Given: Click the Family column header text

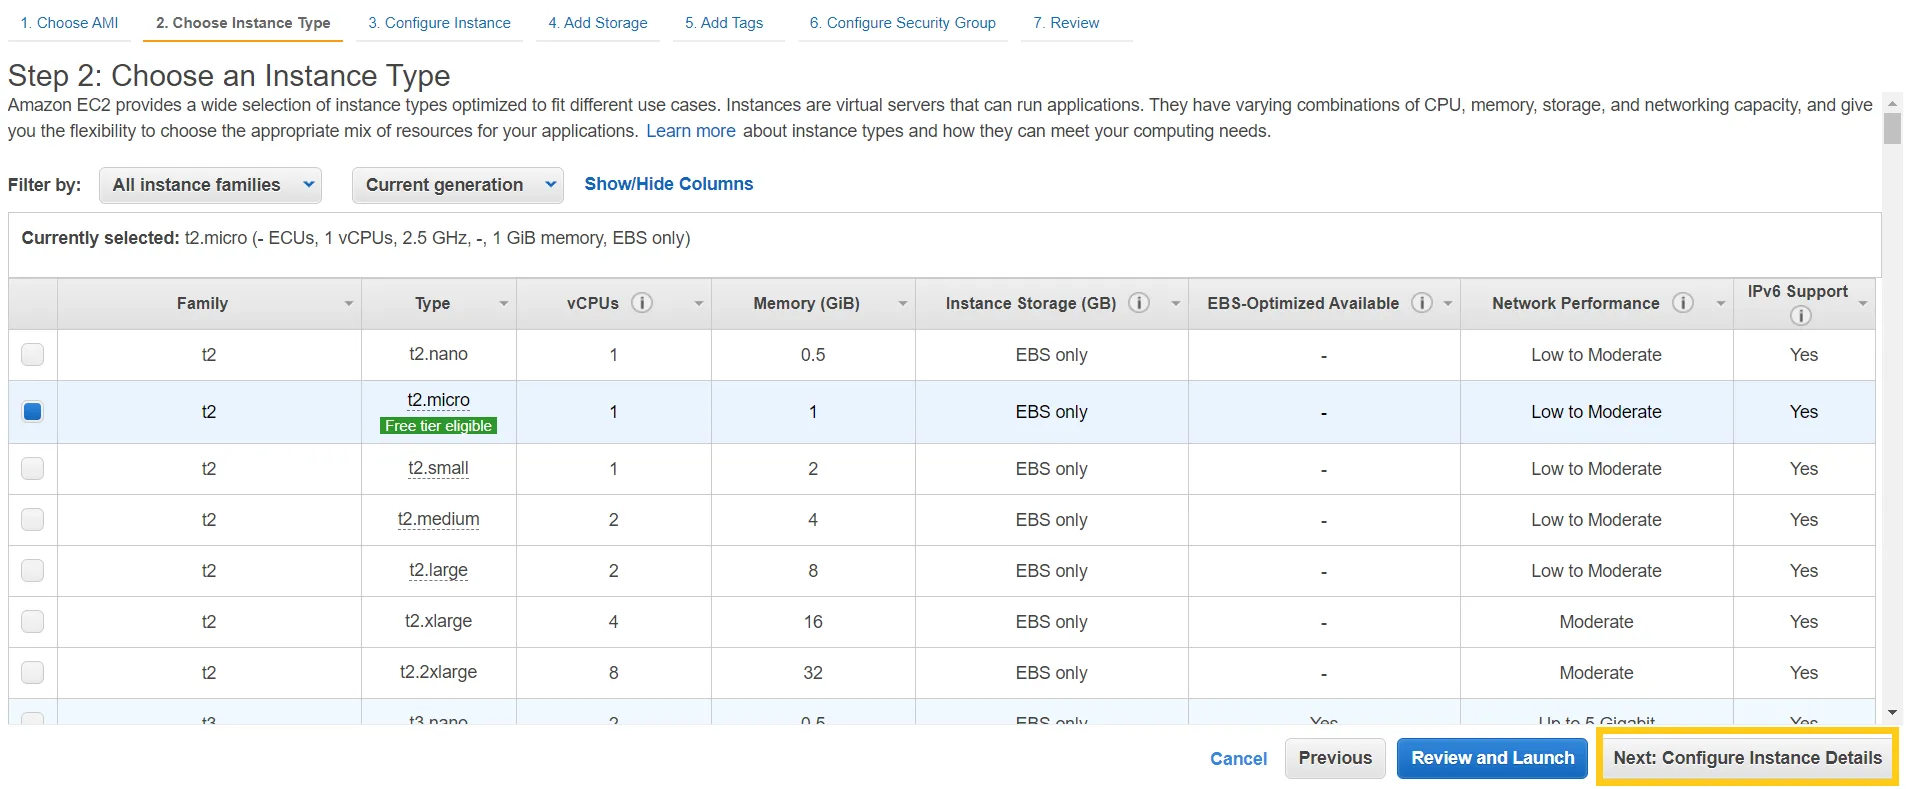Looking at the screenshot, I should (202, 303).
